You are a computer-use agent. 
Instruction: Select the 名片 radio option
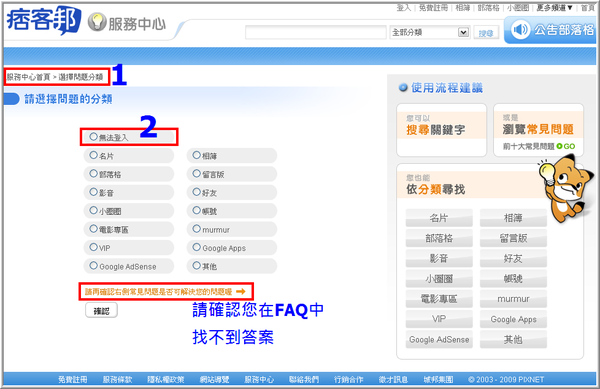point(93,155)
